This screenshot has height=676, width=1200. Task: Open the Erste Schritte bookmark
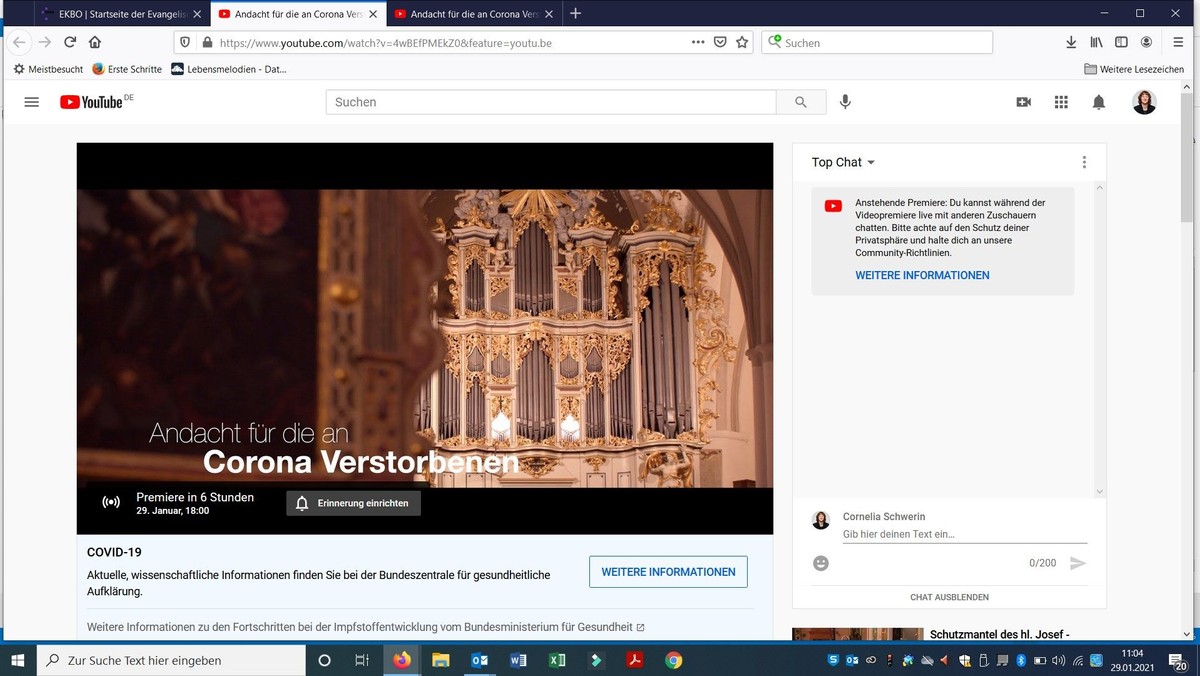[127, 69]
